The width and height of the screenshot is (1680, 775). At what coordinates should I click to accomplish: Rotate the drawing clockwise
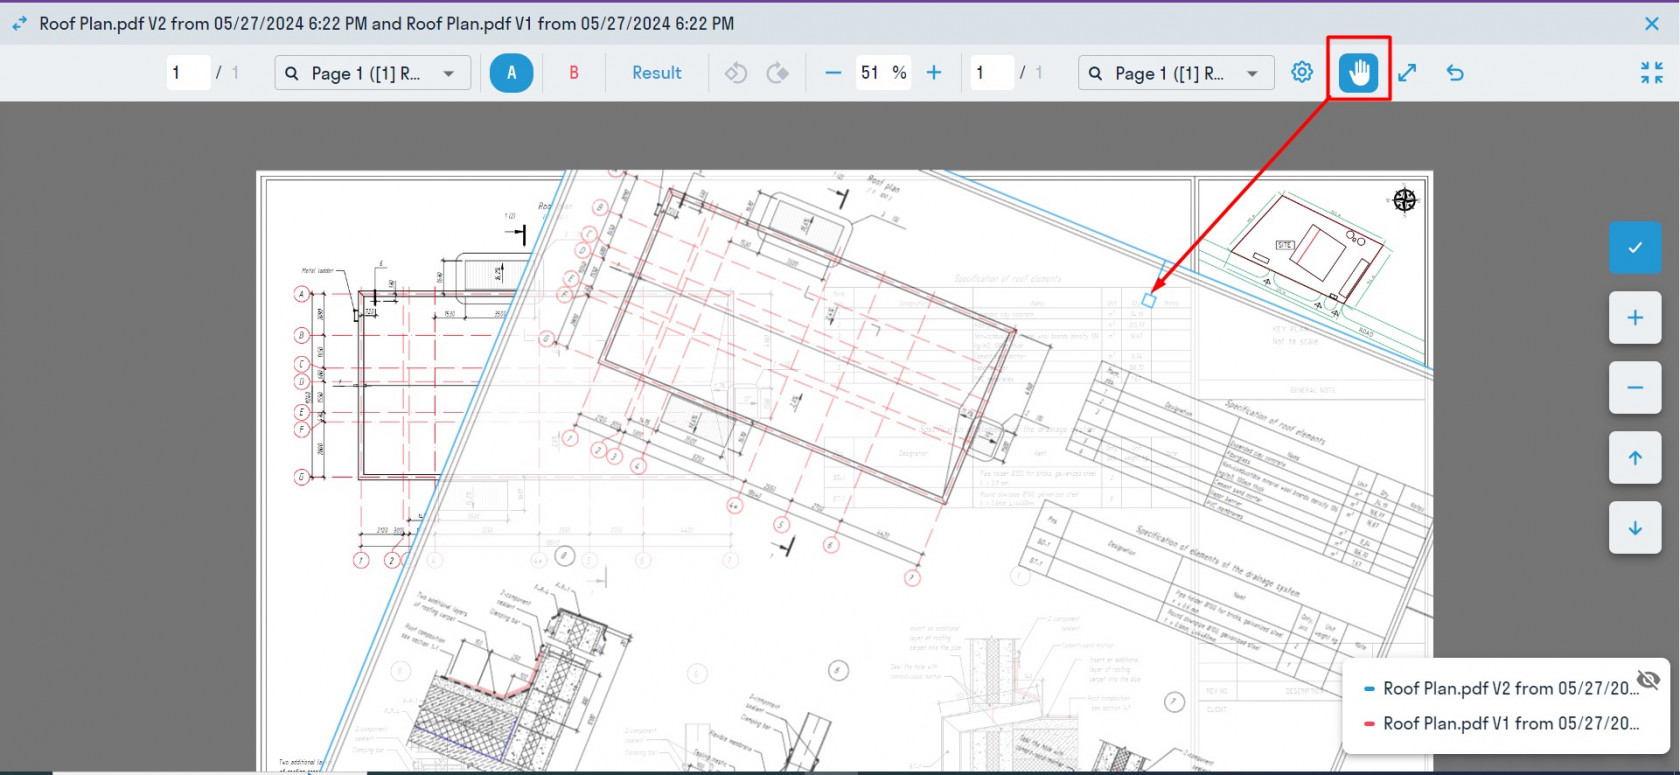tap(777, 73)
